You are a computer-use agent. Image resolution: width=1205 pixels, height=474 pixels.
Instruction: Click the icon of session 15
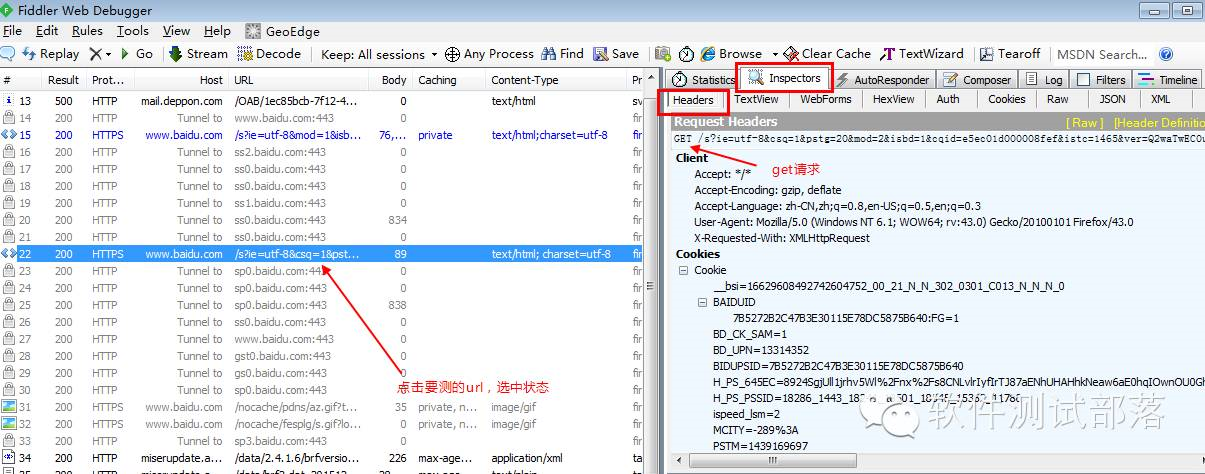tap(8, 135)
